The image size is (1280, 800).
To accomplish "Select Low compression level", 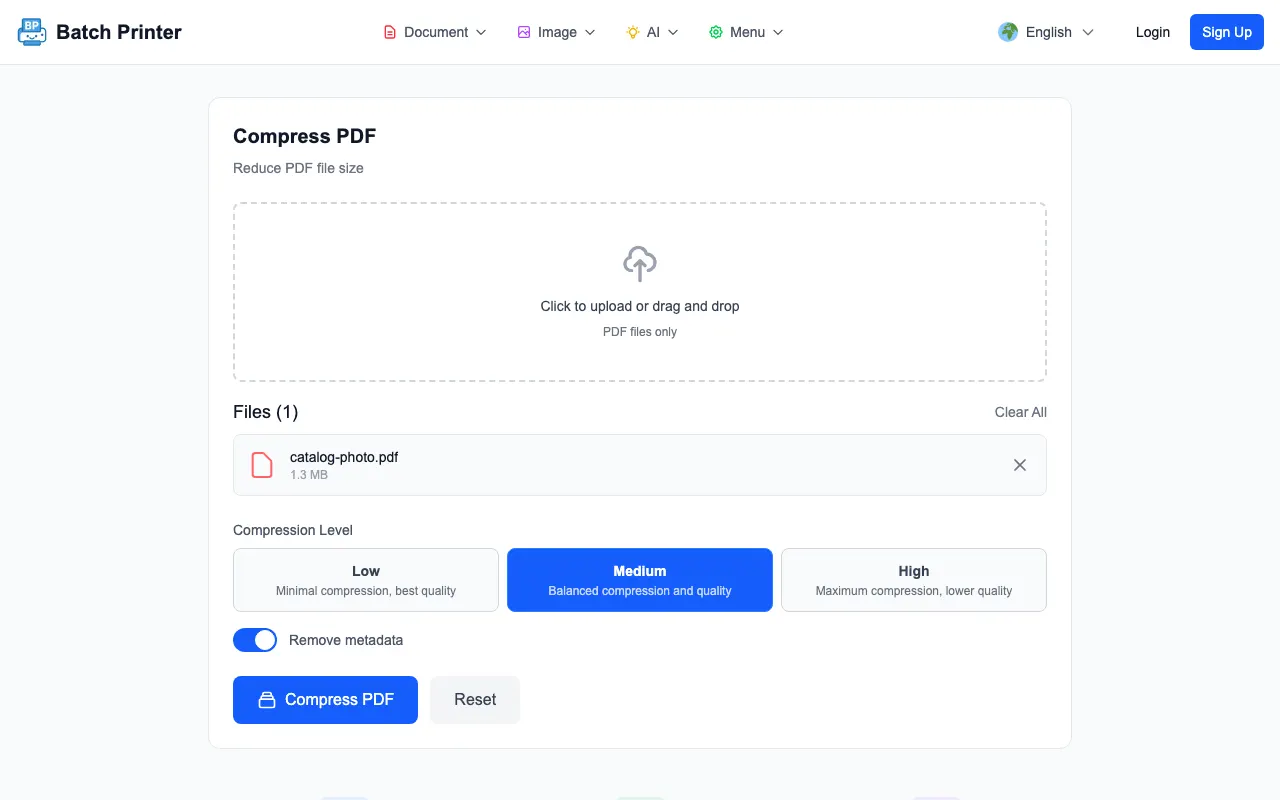I will (366, 580).
